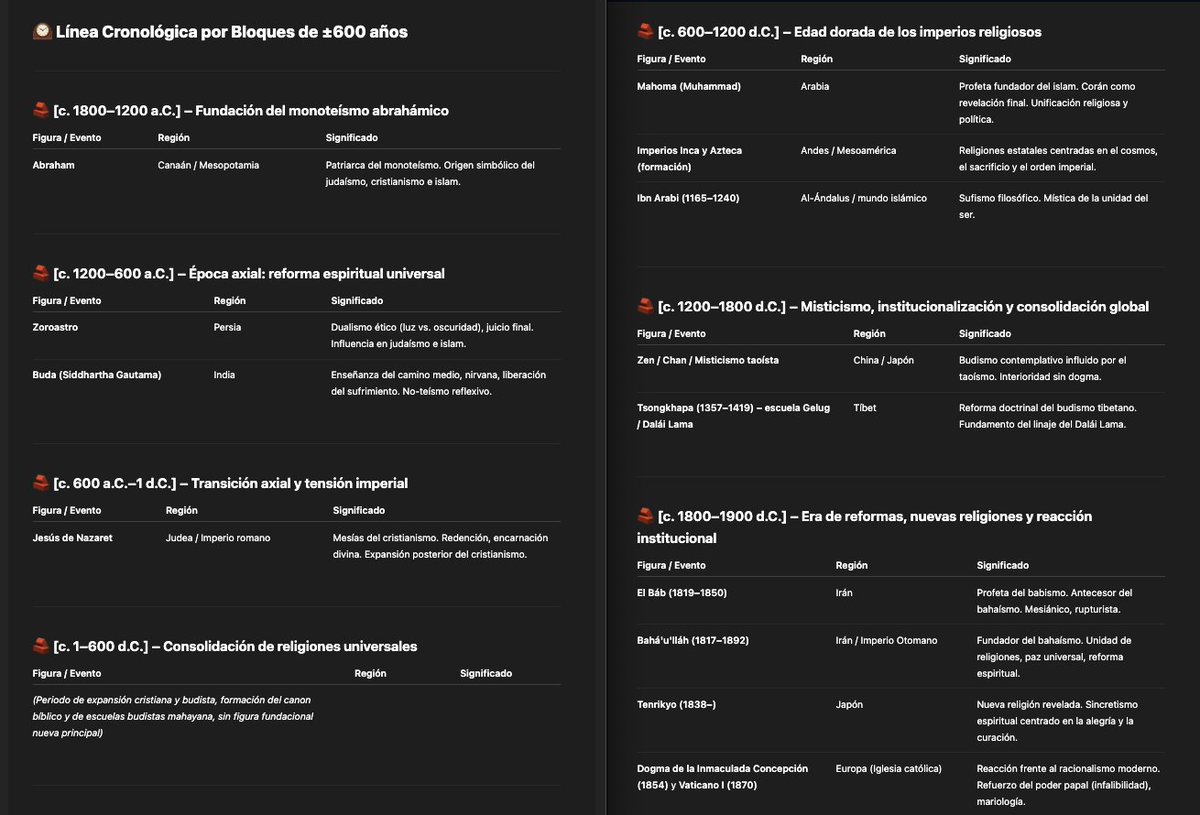Click the Ibn Arabi (1165–1240) entry

[688, 198]
